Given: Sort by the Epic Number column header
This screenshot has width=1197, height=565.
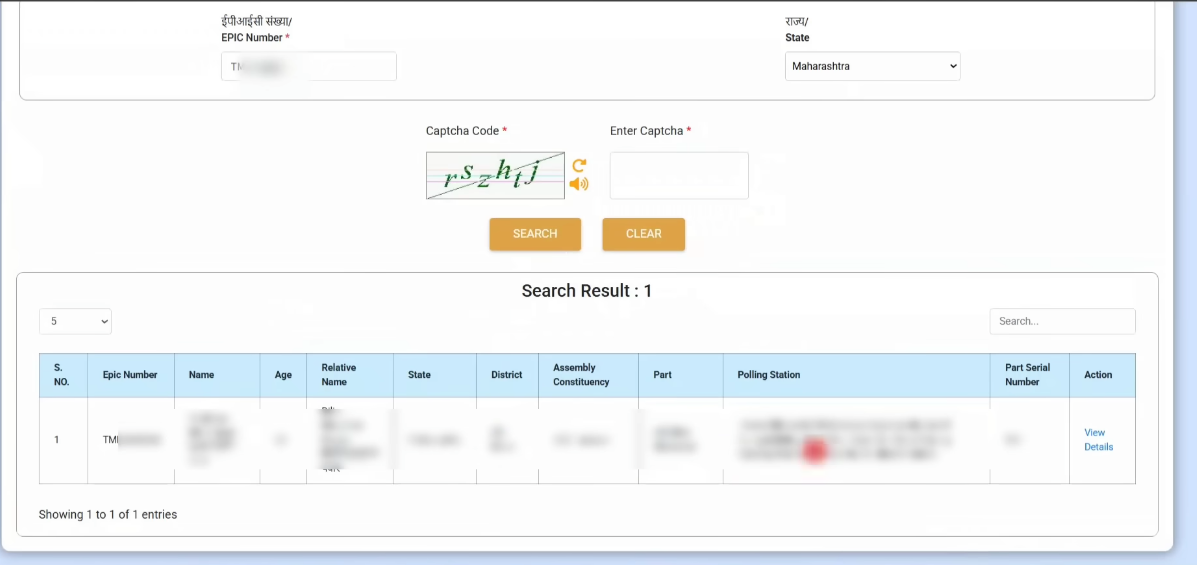Looking at the screenshot, I should [130, 375].
